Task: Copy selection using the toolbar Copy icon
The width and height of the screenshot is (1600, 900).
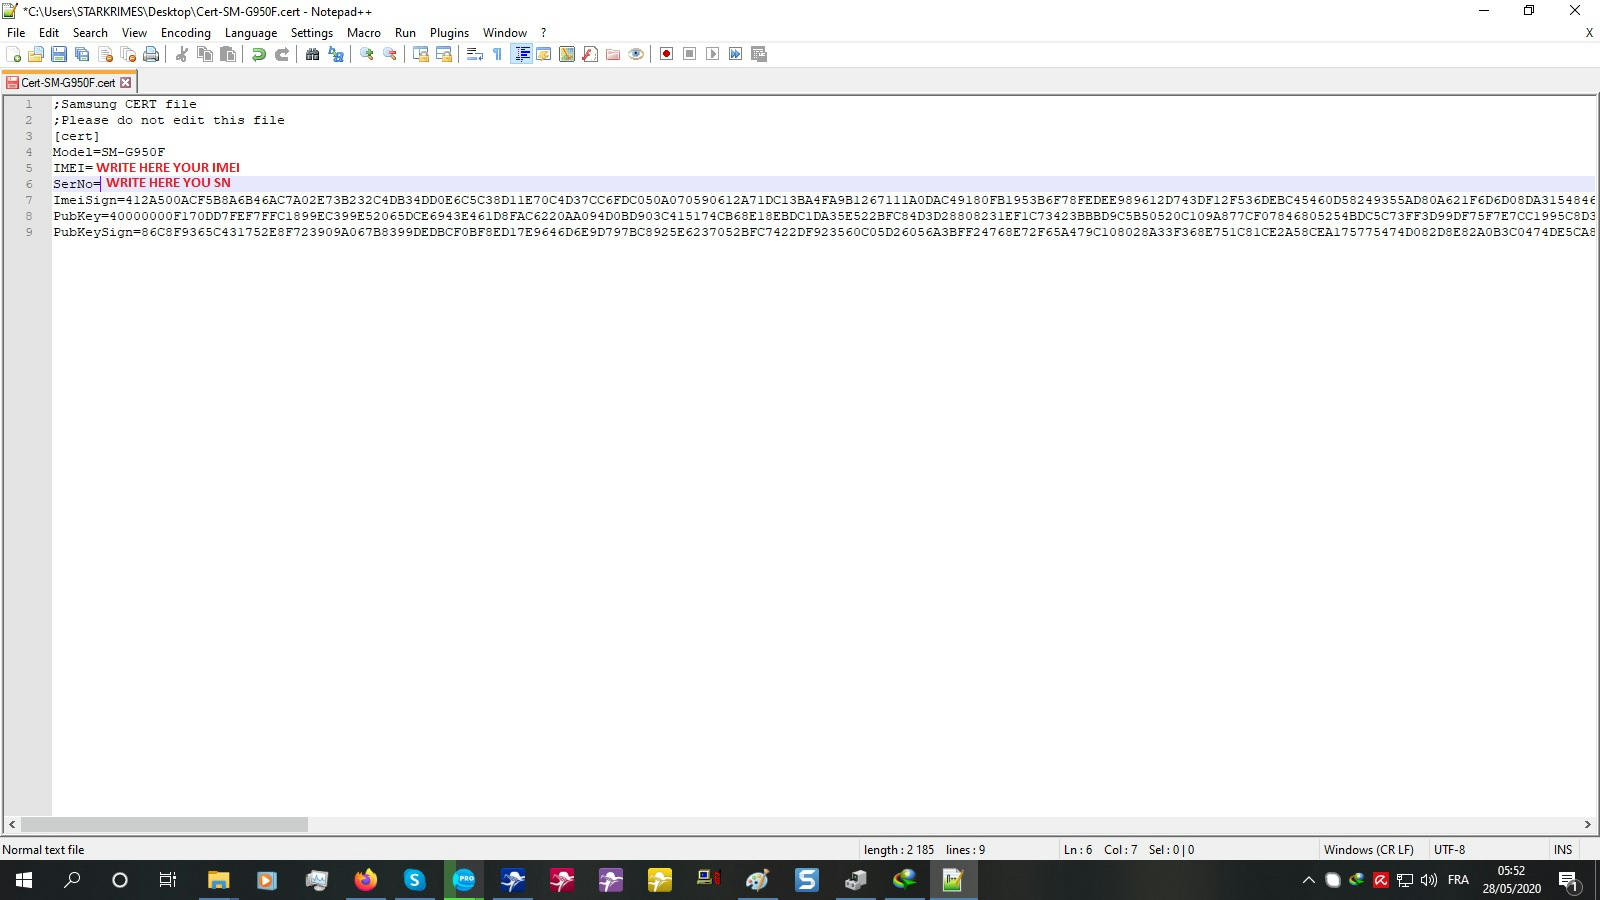Action: coord(205,54)
